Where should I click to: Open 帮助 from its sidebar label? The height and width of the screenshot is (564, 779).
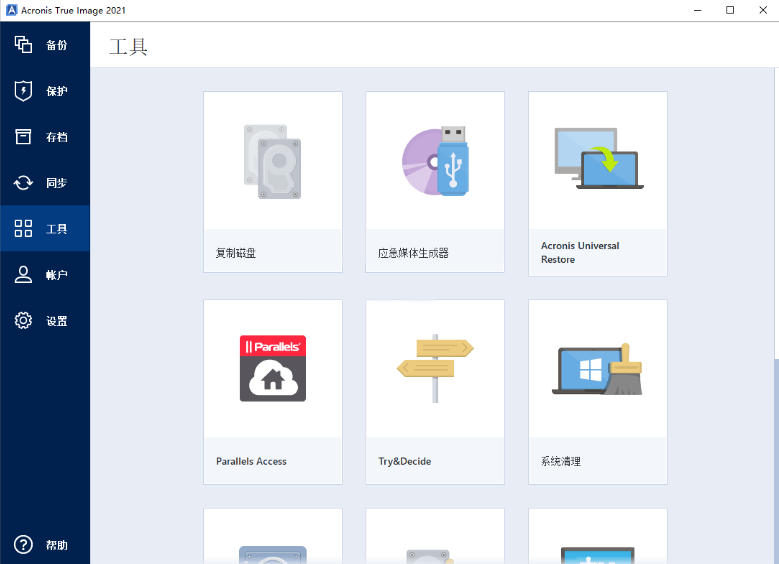click(x=57, y=545)
